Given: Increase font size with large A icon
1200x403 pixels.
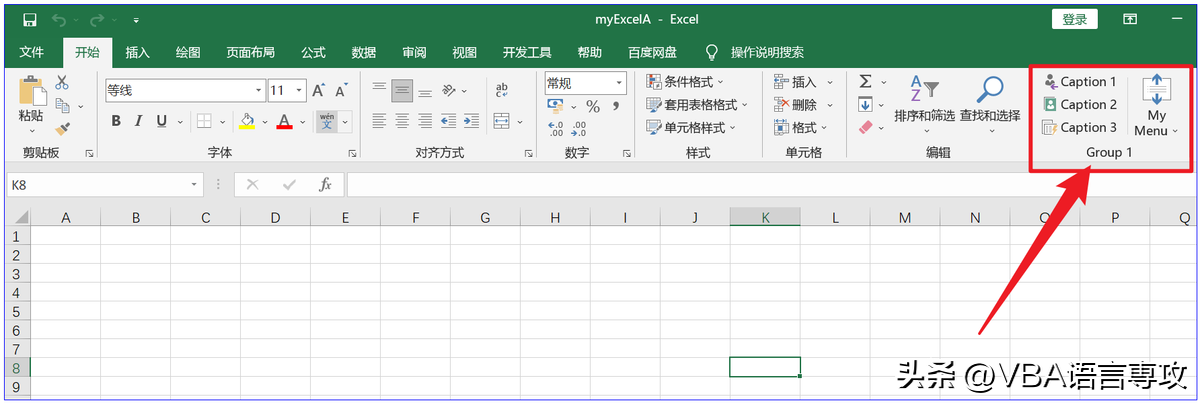Looking at the screenshot, I should coord(319,90).
